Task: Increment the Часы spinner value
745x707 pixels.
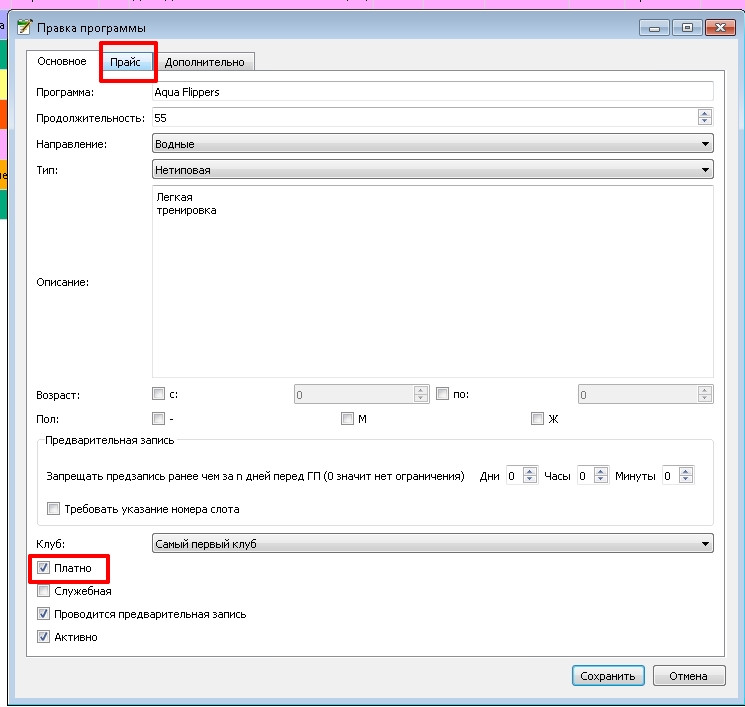Action: point(601,471)
